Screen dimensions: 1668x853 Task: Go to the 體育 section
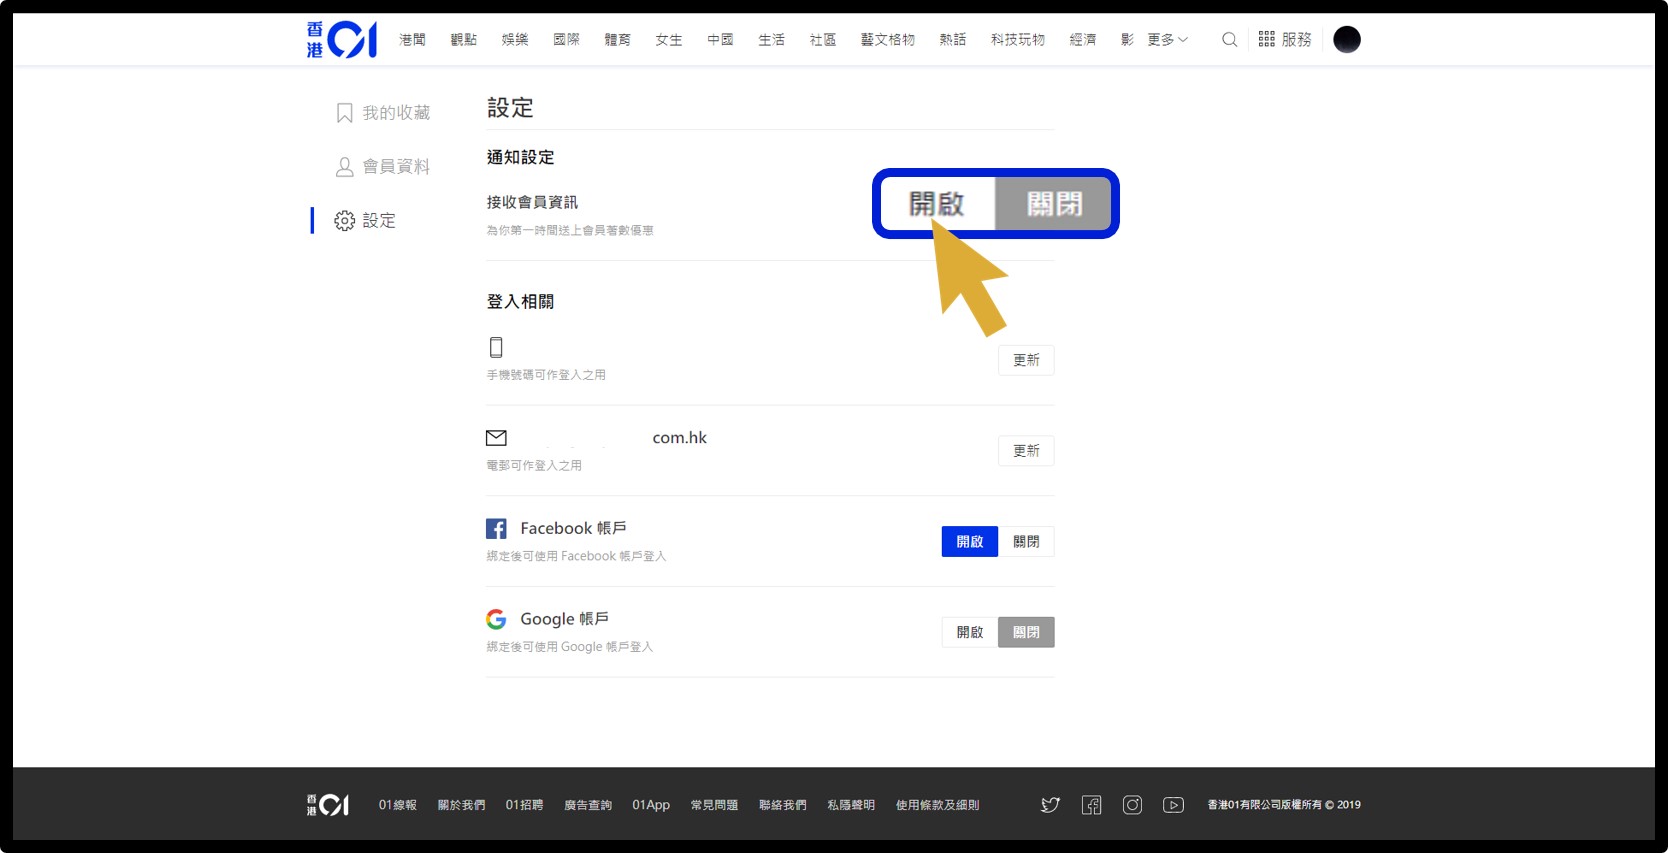[x=617, y=40]
